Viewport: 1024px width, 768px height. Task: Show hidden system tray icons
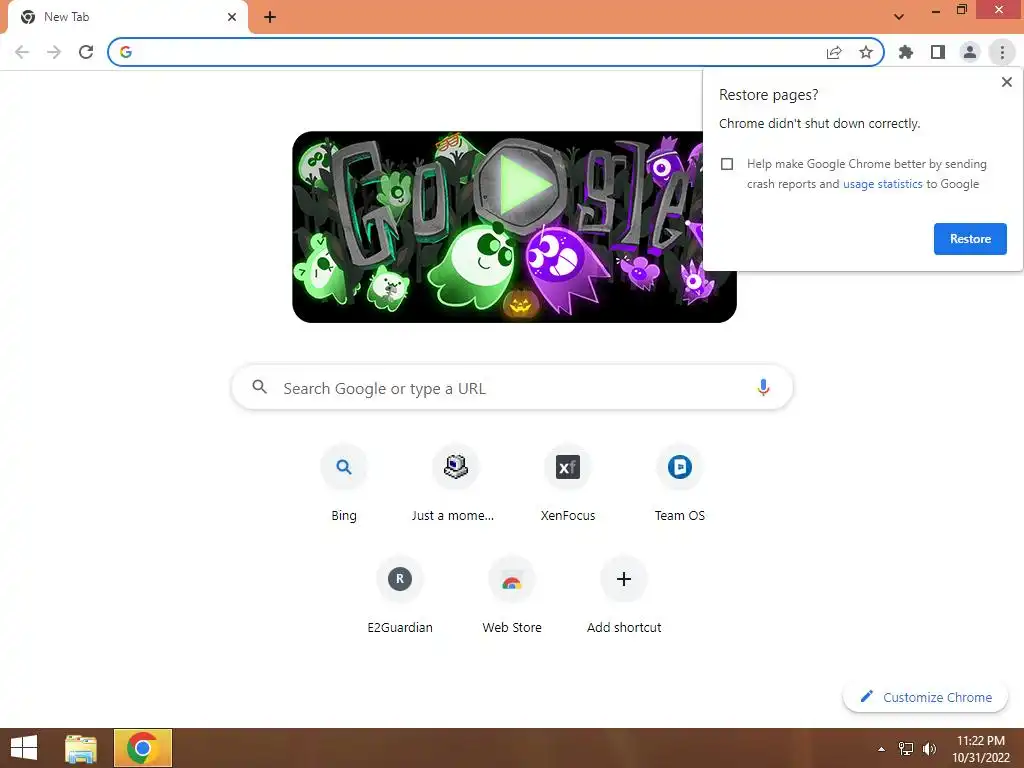(x=881, y=749)
